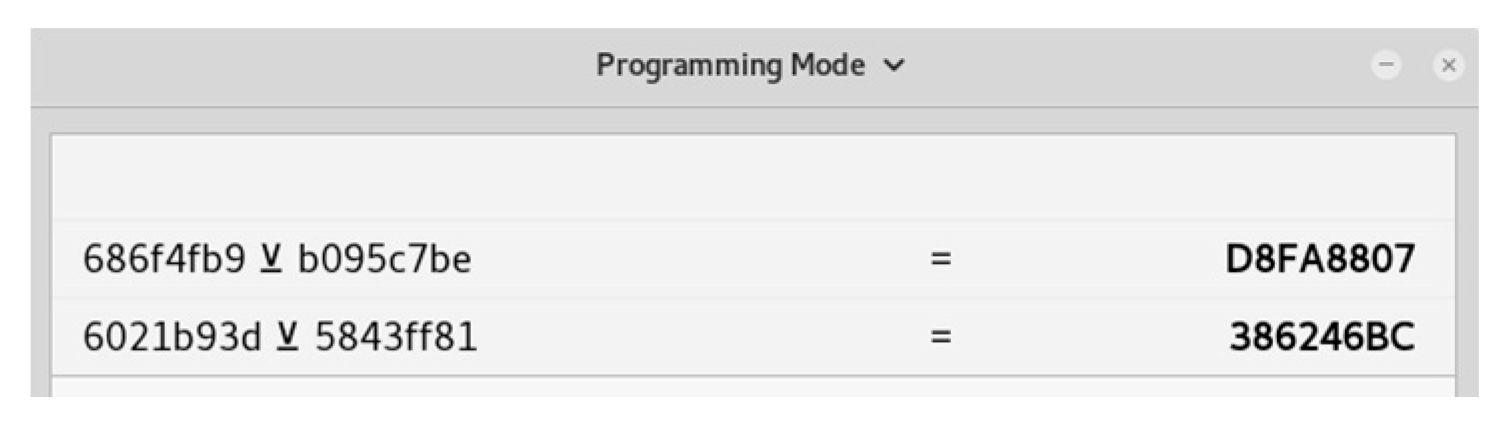Insert the result D8FA8807

[1320, 260]
